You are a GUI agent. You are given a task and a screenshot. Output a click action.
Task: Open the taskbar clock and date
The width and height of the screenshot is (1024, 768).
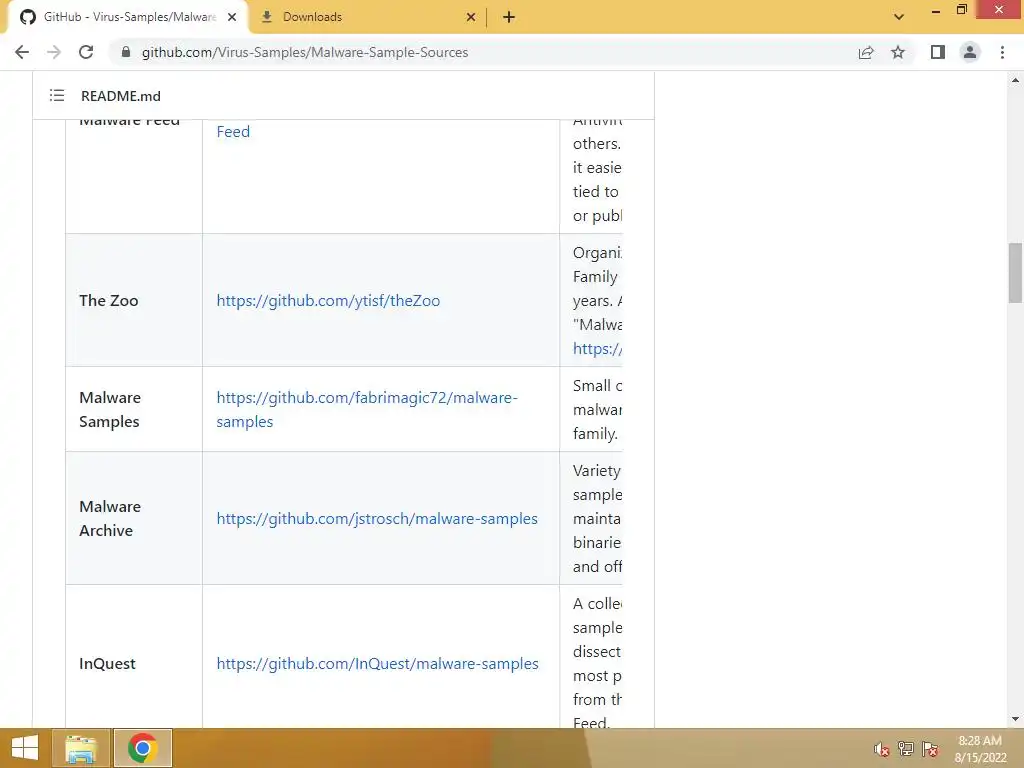(x=980, y=749)
